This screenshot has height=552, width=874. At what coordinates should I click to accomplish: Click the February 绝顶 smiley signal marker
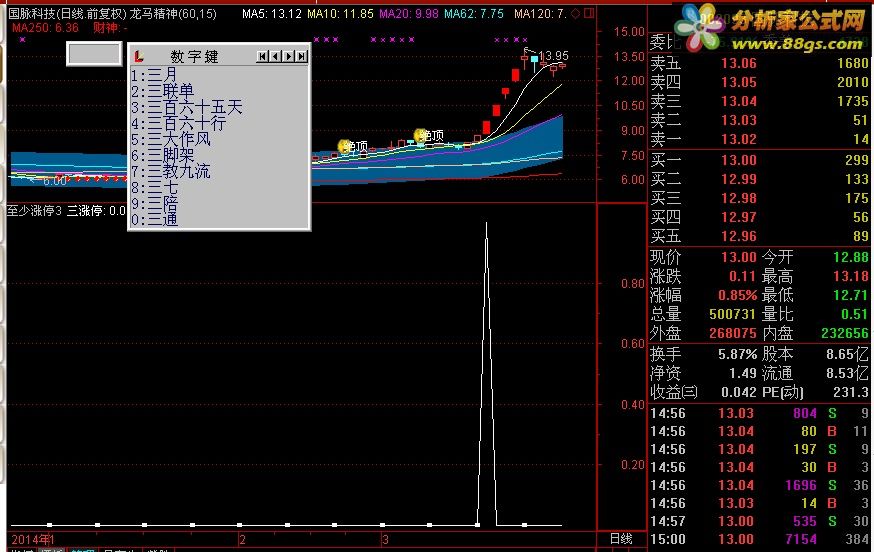pyautogui.click(x=344, y=146)
